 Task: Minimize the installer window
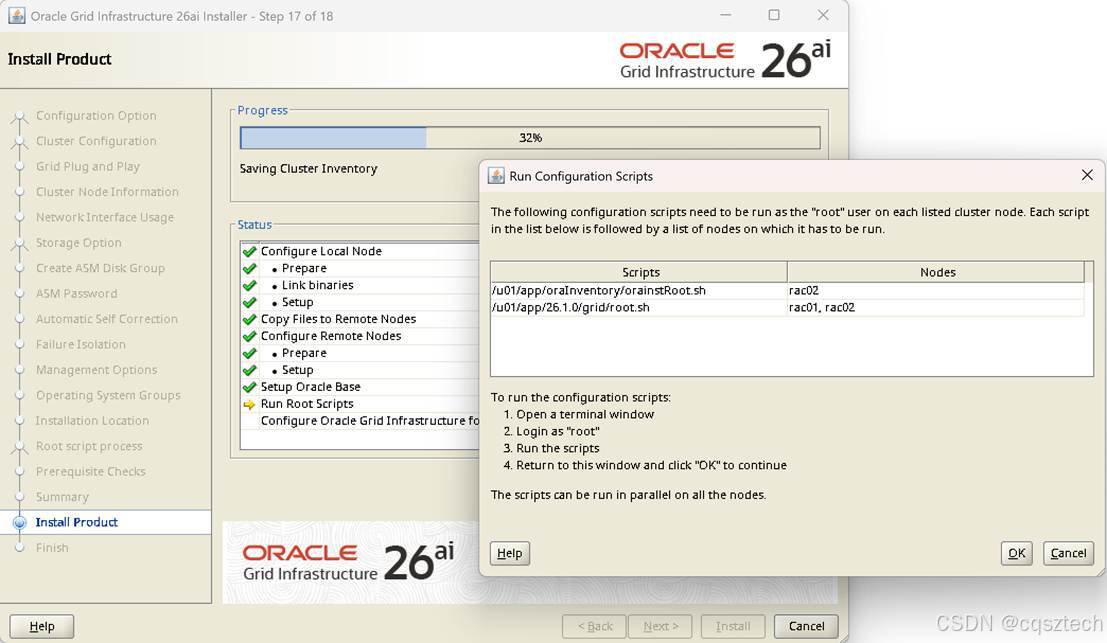pyautogui.click(x=726, y=15)
